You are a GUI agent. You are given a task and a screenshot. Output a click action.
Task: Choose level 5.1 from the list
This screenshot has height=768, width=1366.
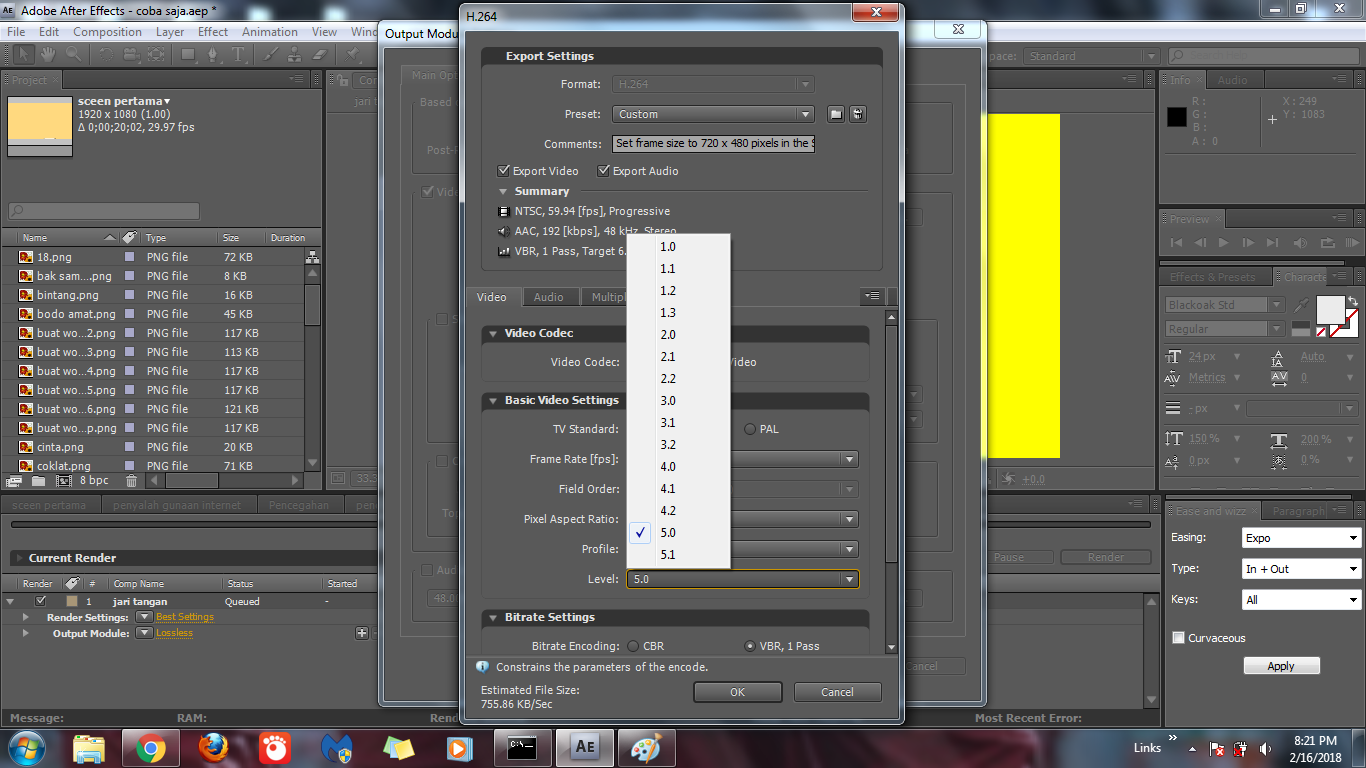pyautogui.click(x=678, y=555)
